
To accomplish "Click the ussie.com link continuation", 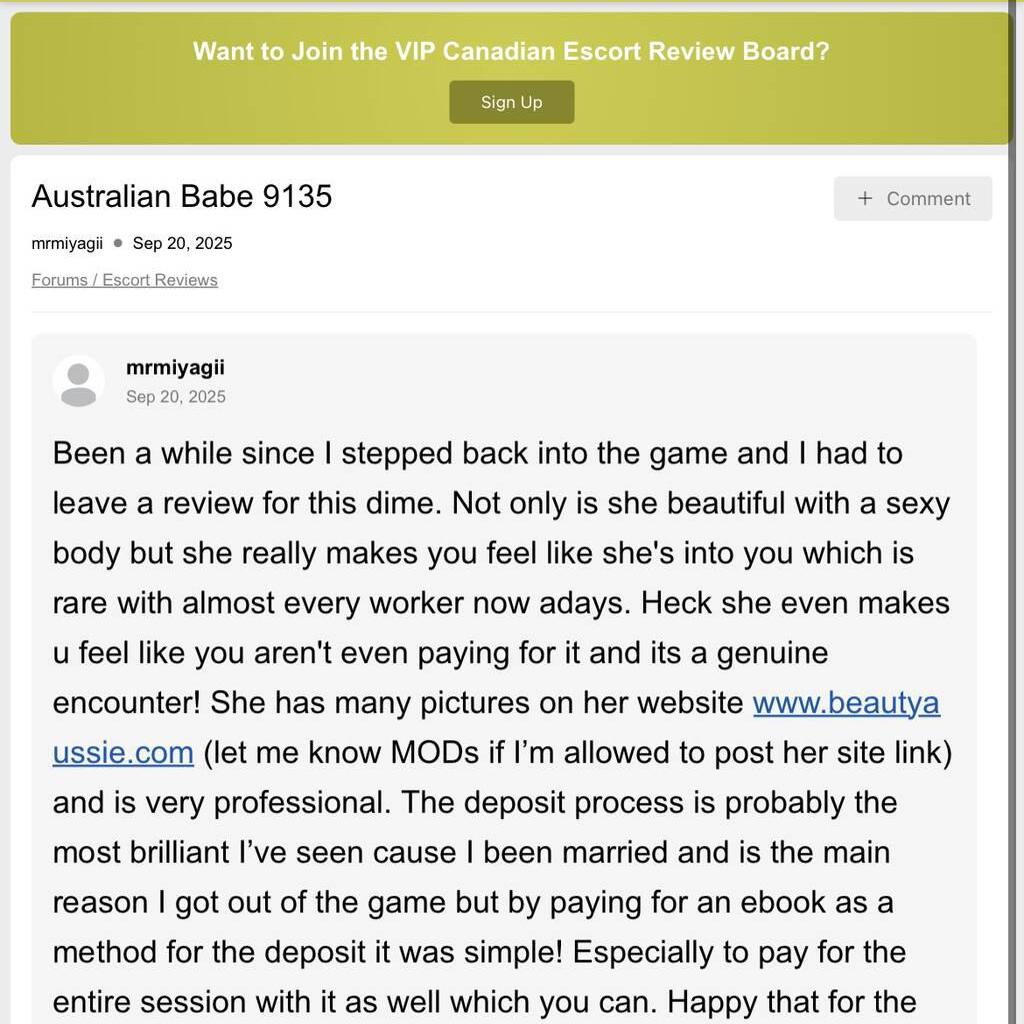I will [123, 752].
